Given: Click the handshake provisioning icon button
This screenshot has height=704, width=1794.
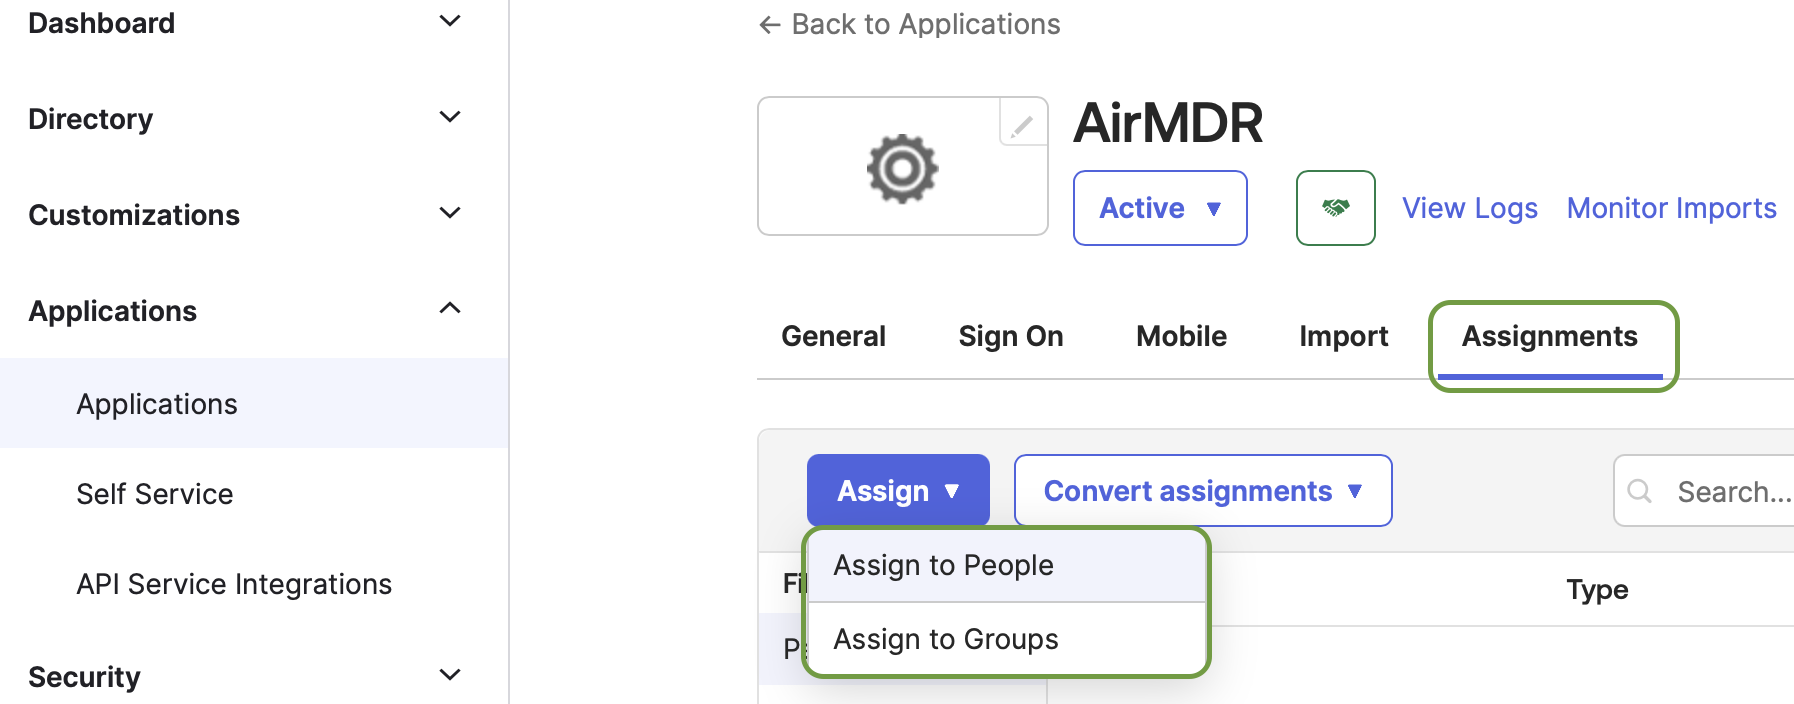Looking at the screenshot, I should pos(1335,208).
